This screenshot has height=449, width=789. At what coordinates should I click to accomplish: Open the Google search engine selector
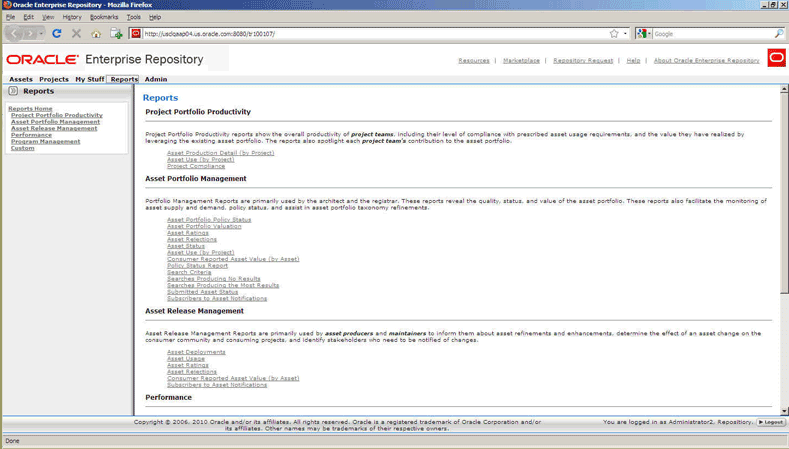pos(644,34)
